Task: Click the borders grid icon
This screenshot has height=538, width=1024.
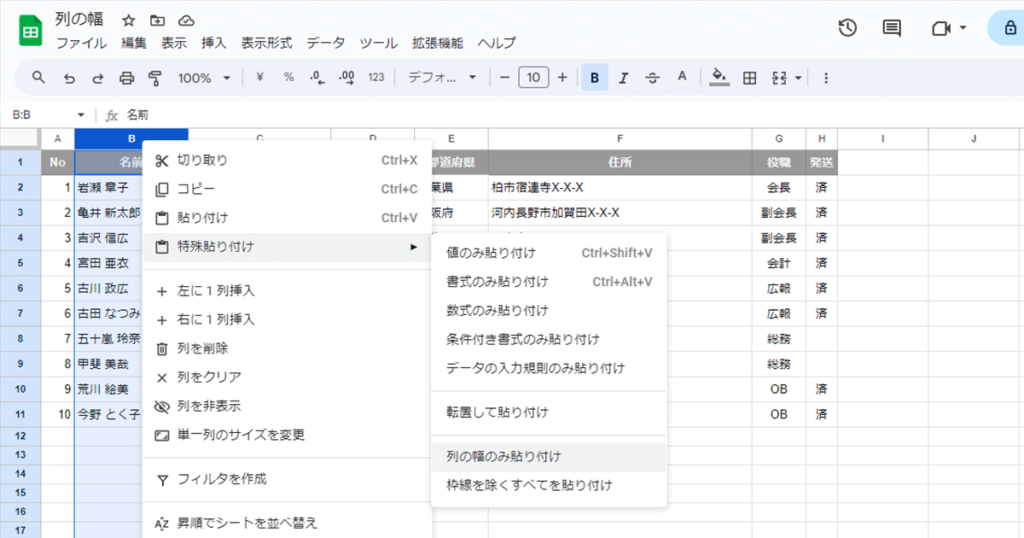Action: [750, 78]
